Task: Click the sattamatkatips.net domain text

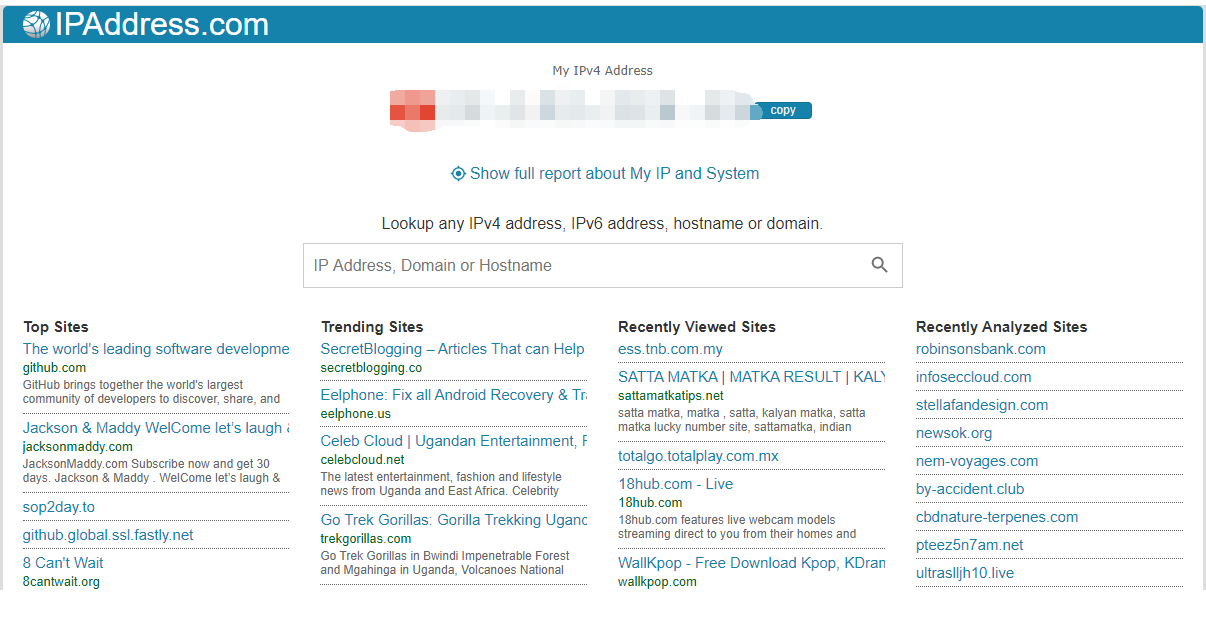Action: (671, 396)
